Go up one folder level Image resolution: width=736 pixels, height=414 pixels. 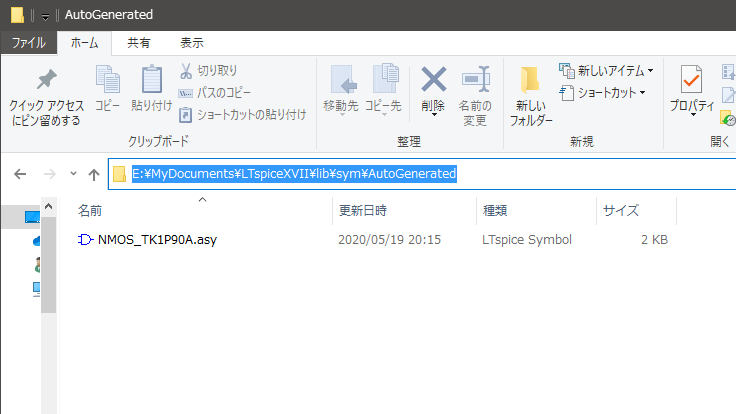[x=94, y=175]
